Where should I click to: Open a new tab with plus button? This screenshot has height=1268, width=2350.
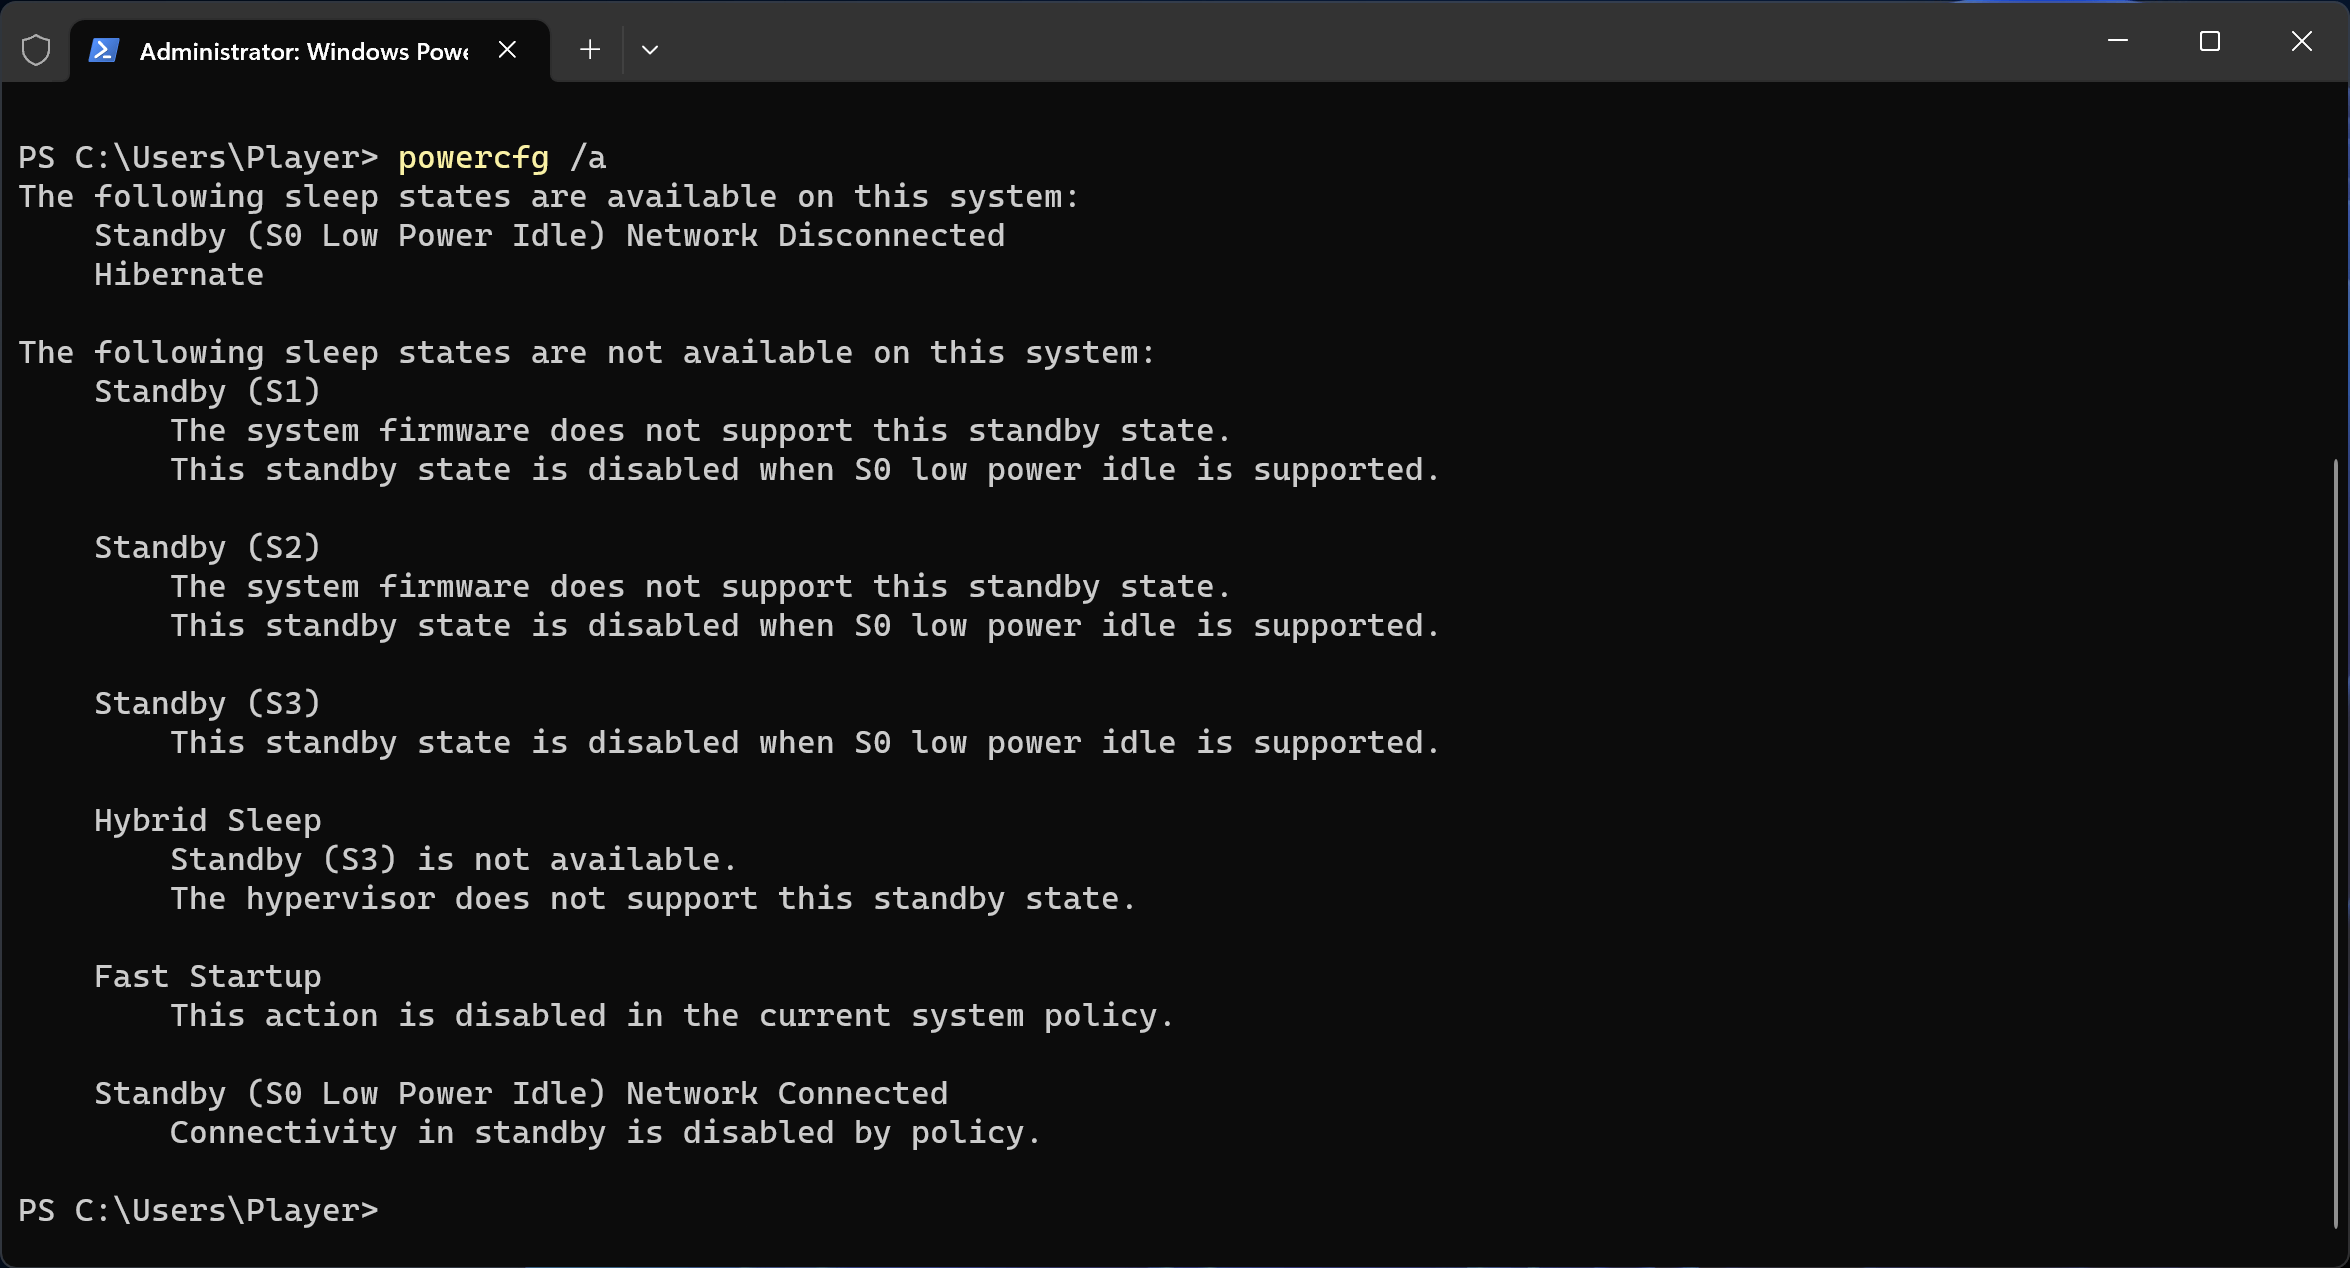pyautogui.click(x=590, y=49)
